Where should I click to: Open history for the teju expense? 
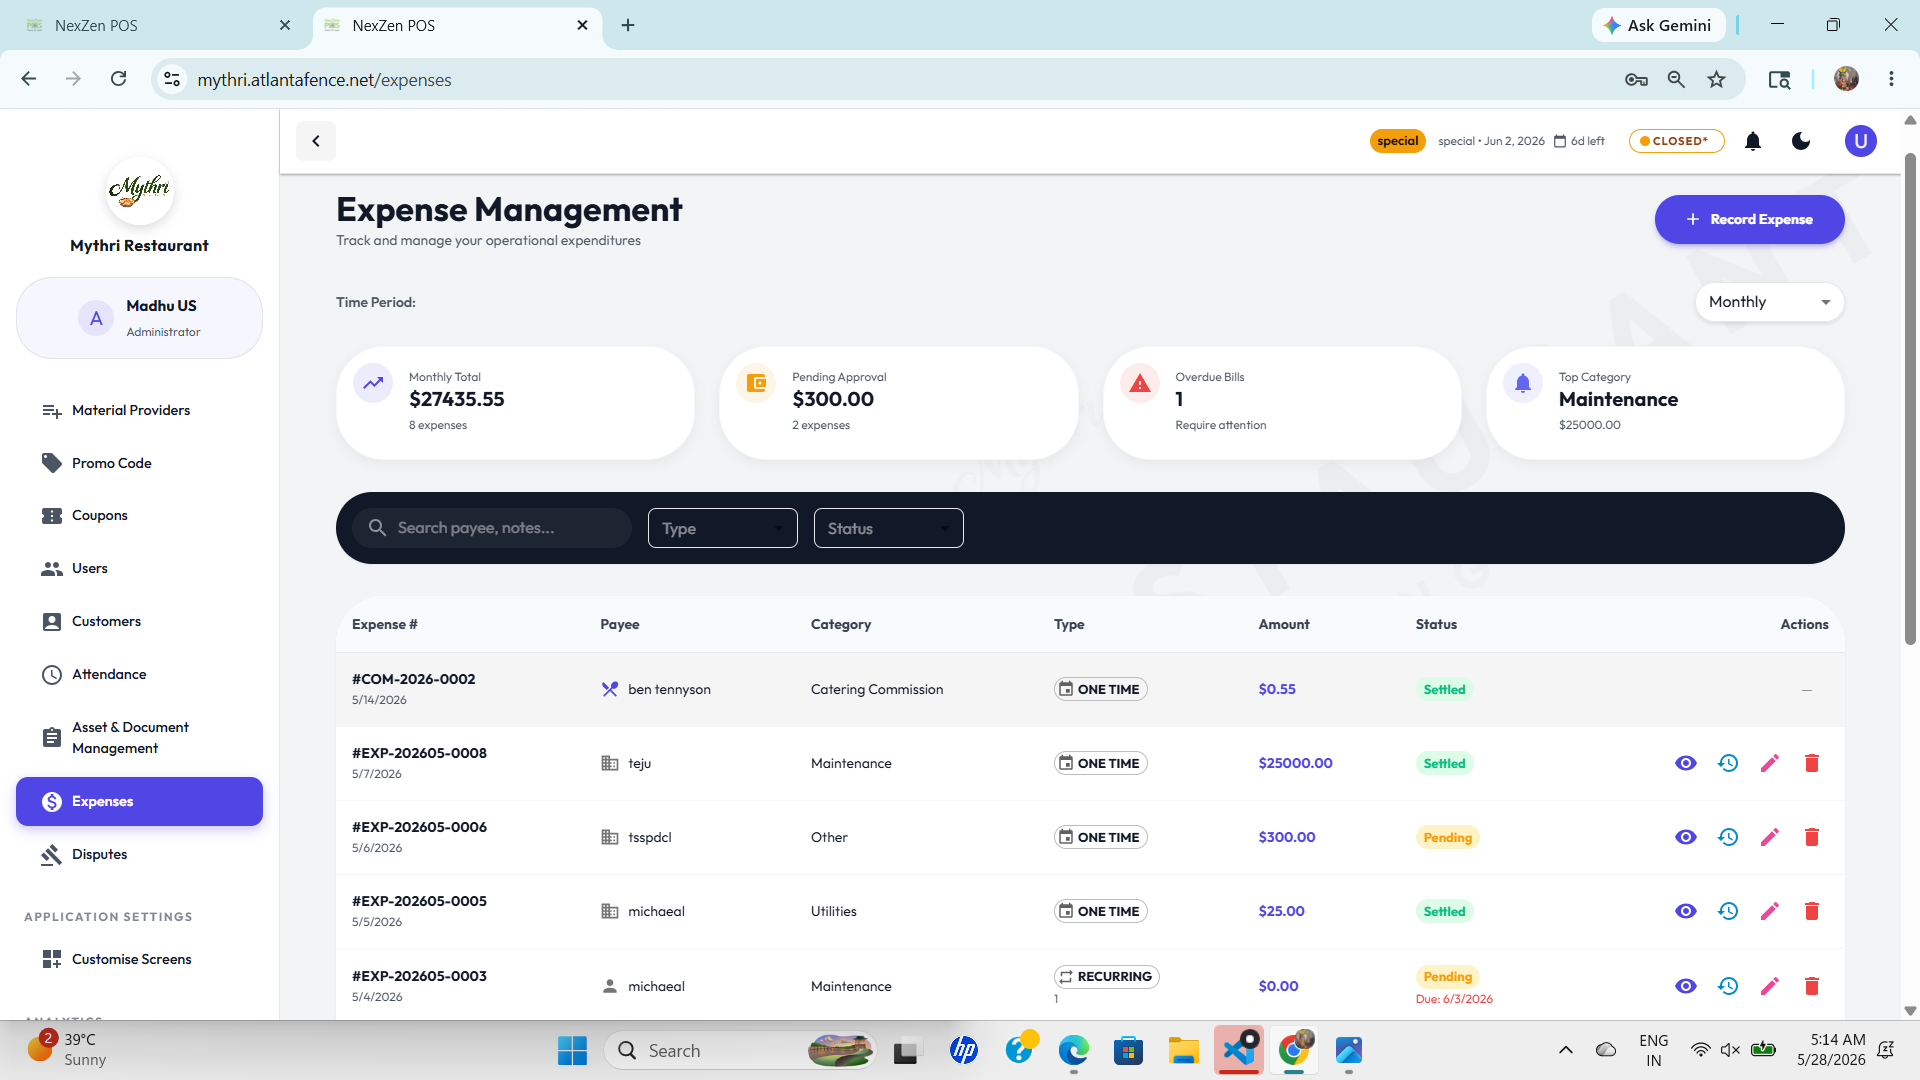coord(1728,763)
